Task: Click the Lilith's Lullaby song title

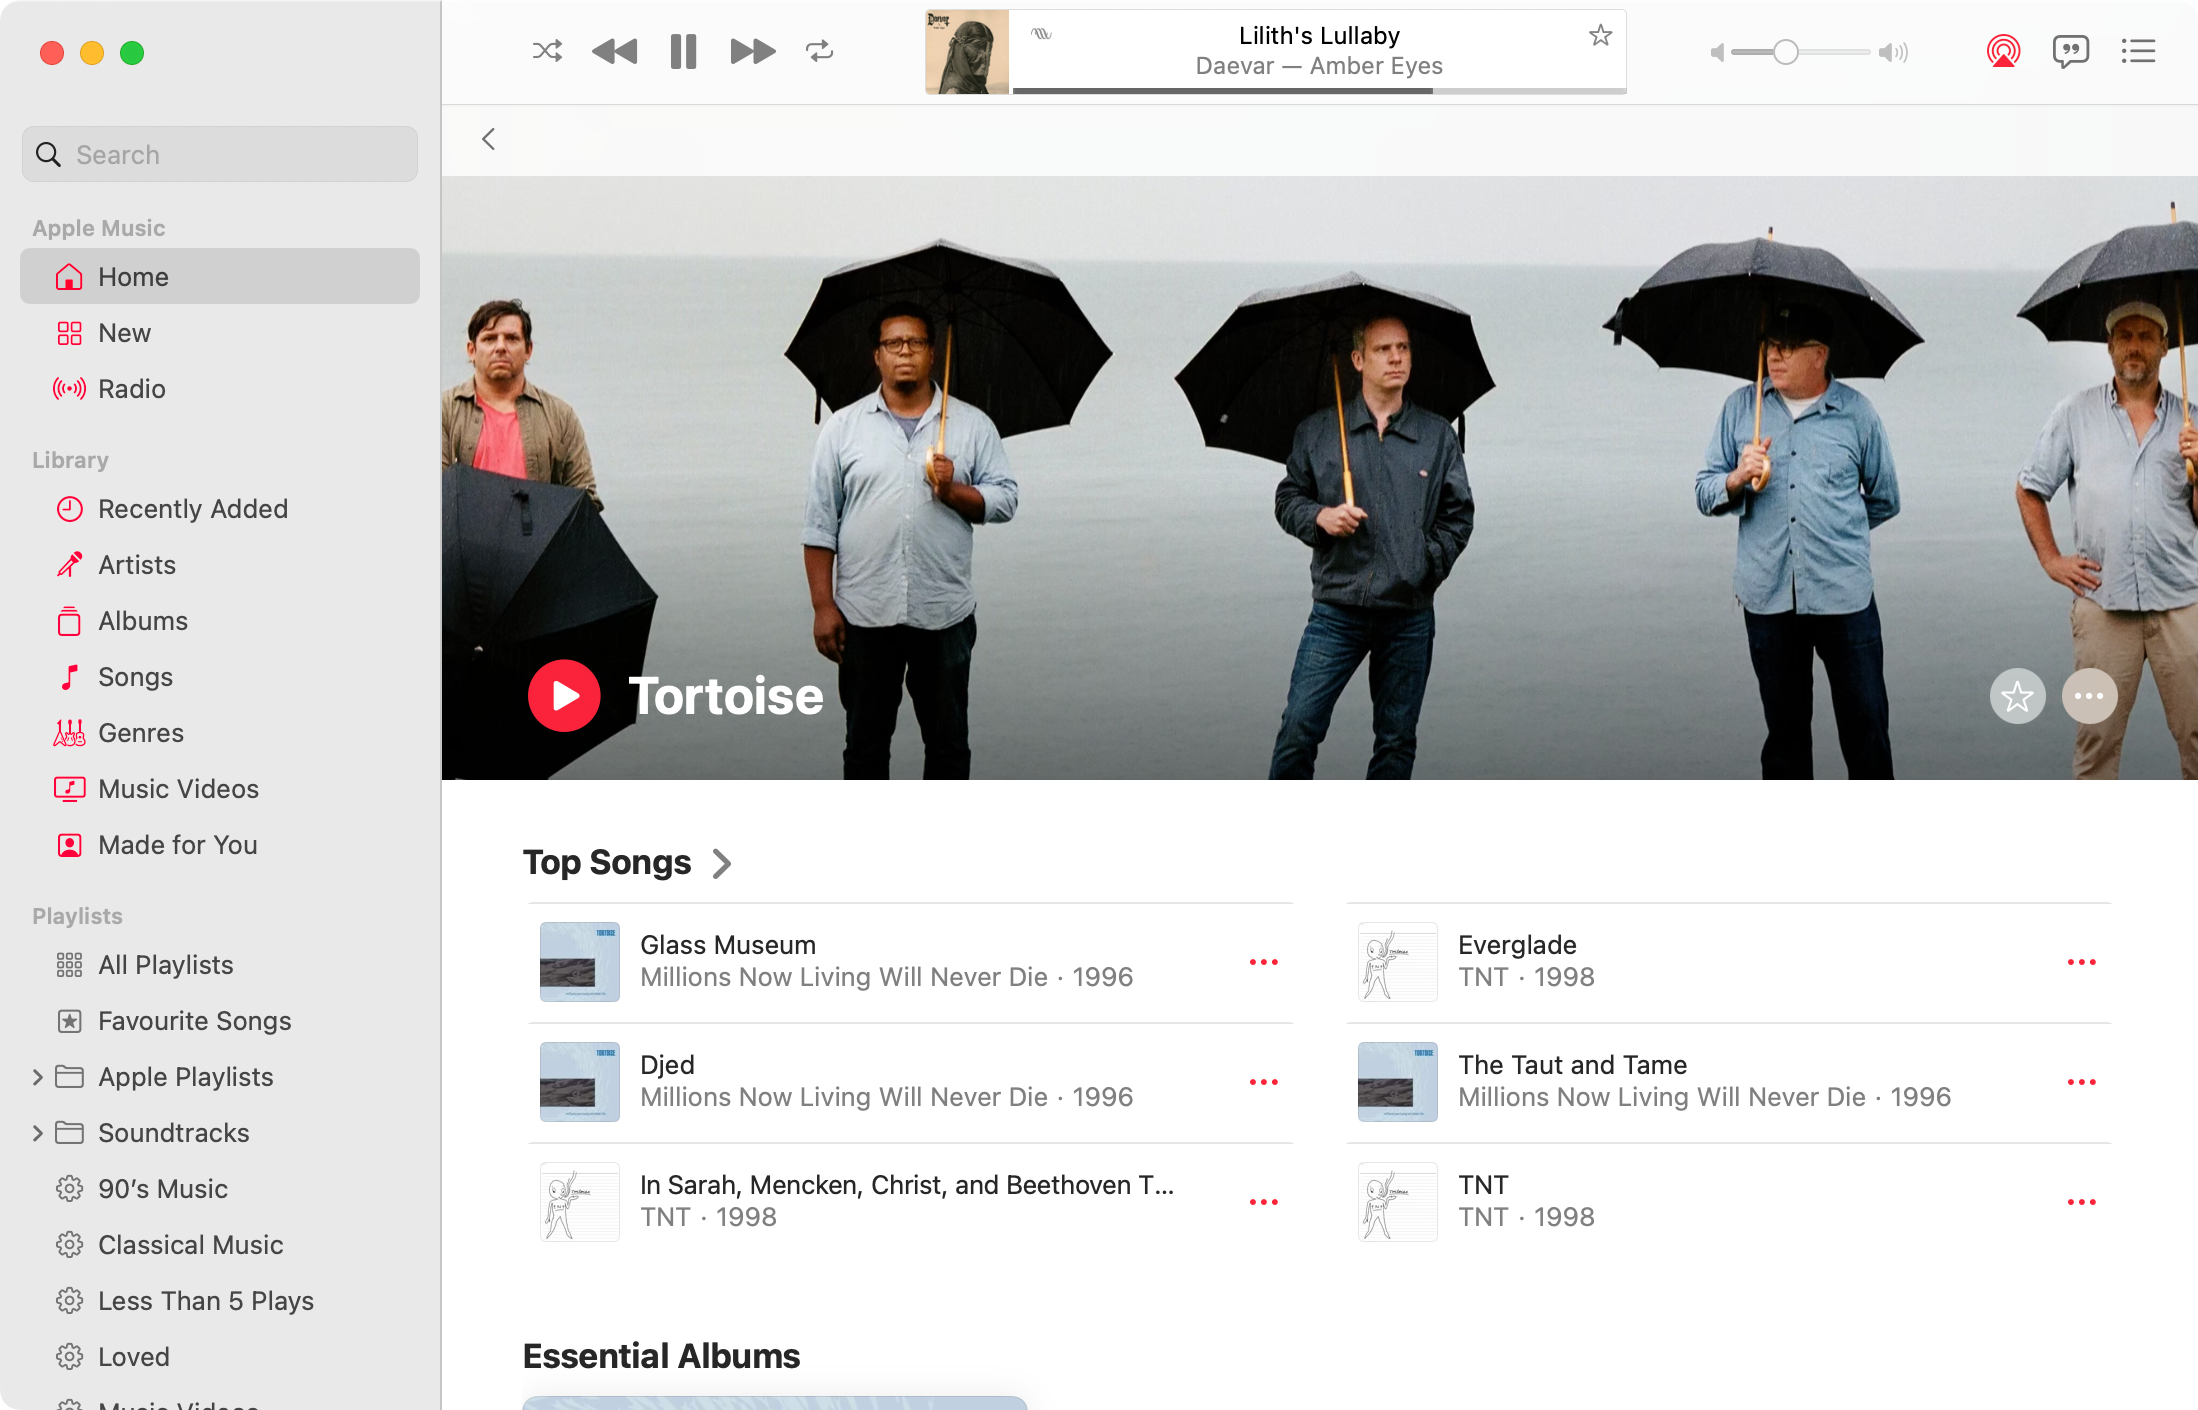Action: point(1319,36)
